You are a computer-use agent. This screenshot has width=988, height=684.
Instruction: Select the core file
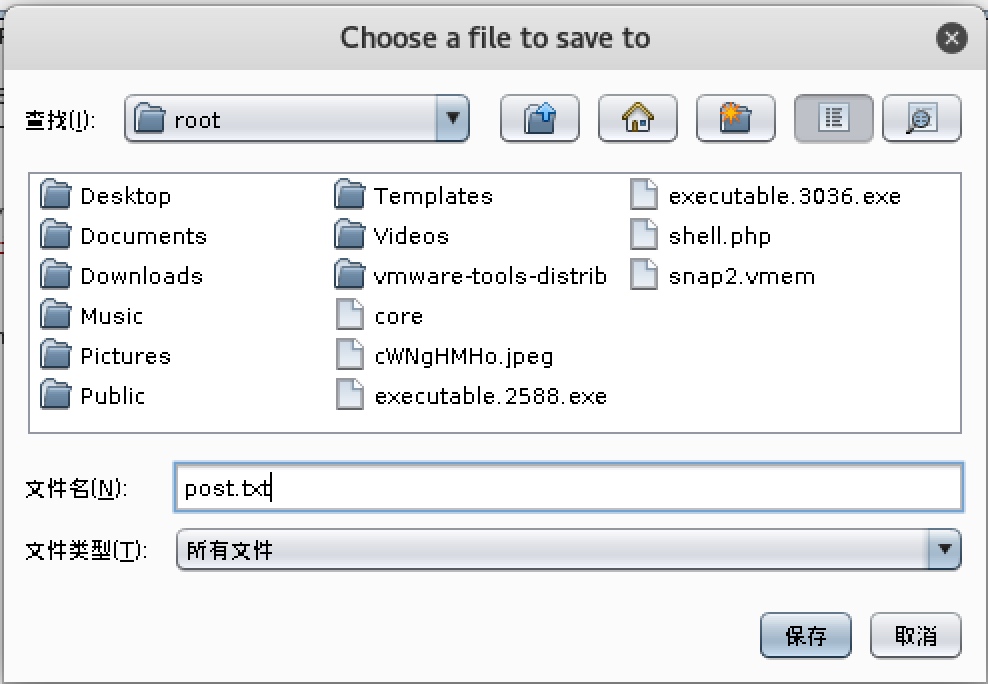[x=379, y=316]
